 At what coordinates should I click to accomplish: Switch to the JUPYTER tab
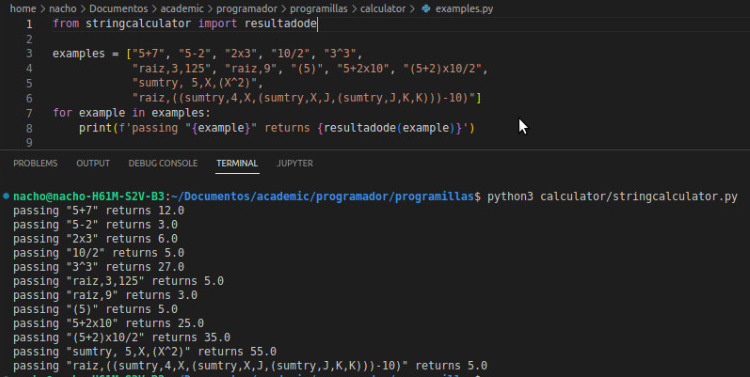[x=295, y=163]
